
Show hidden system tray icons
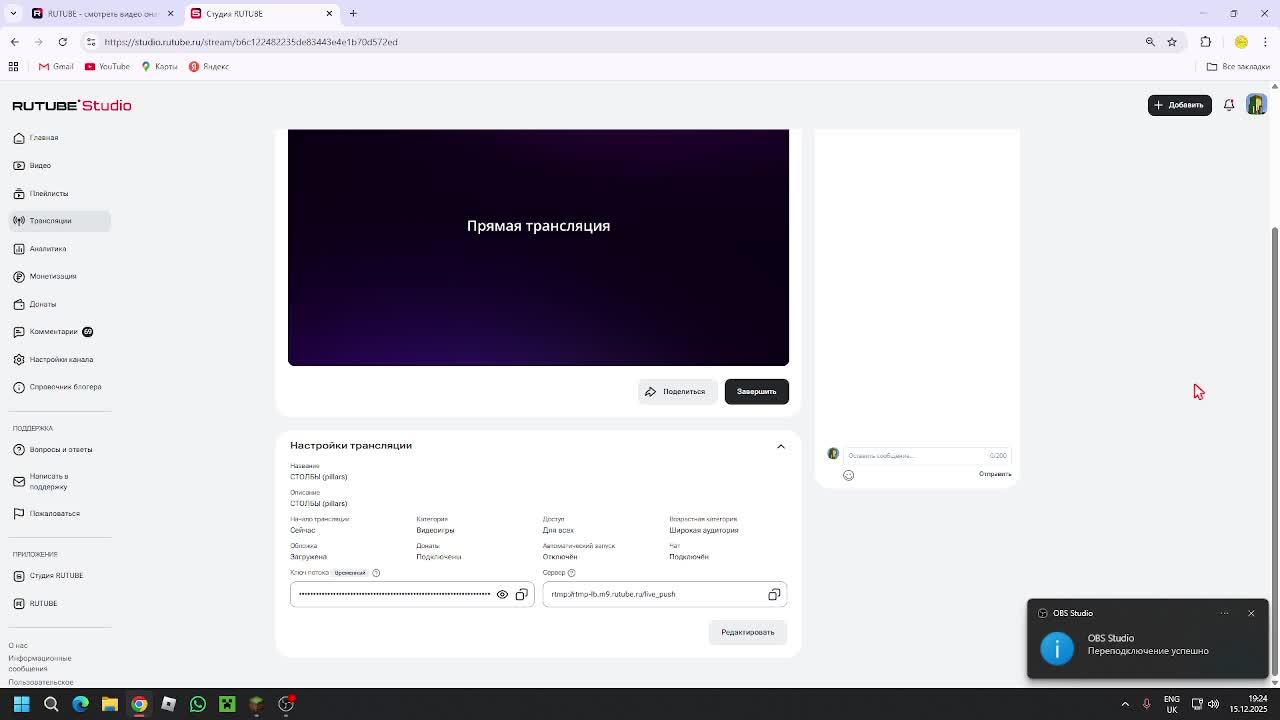(x=1125, y=704)
